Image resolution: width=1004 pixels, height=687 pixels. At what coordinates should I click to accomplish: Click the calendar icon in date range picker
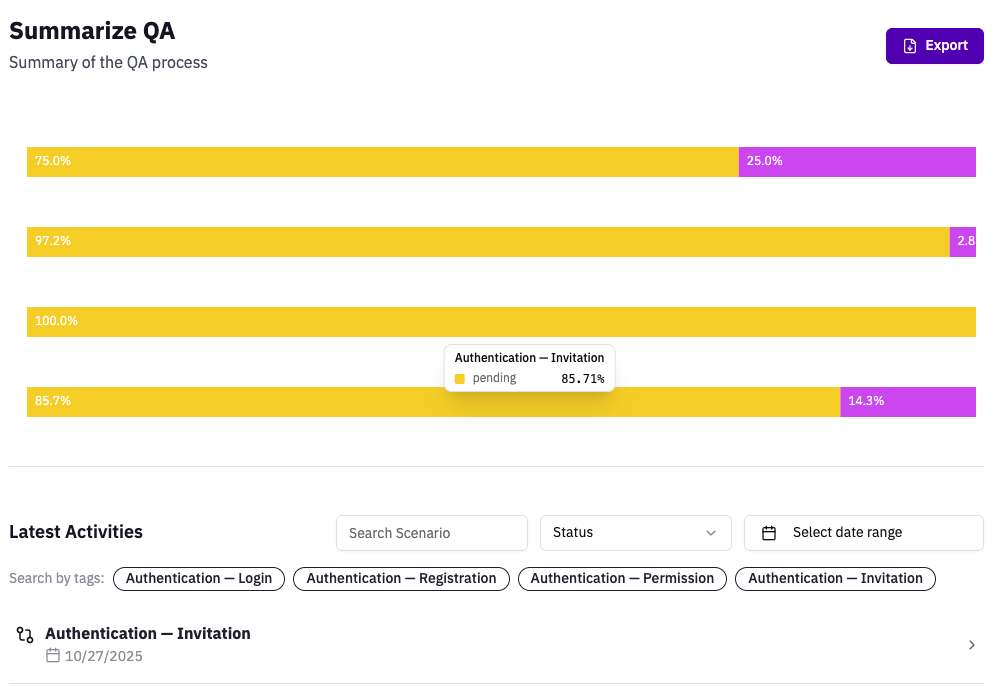pyautogui.click(x=769, y=533)
